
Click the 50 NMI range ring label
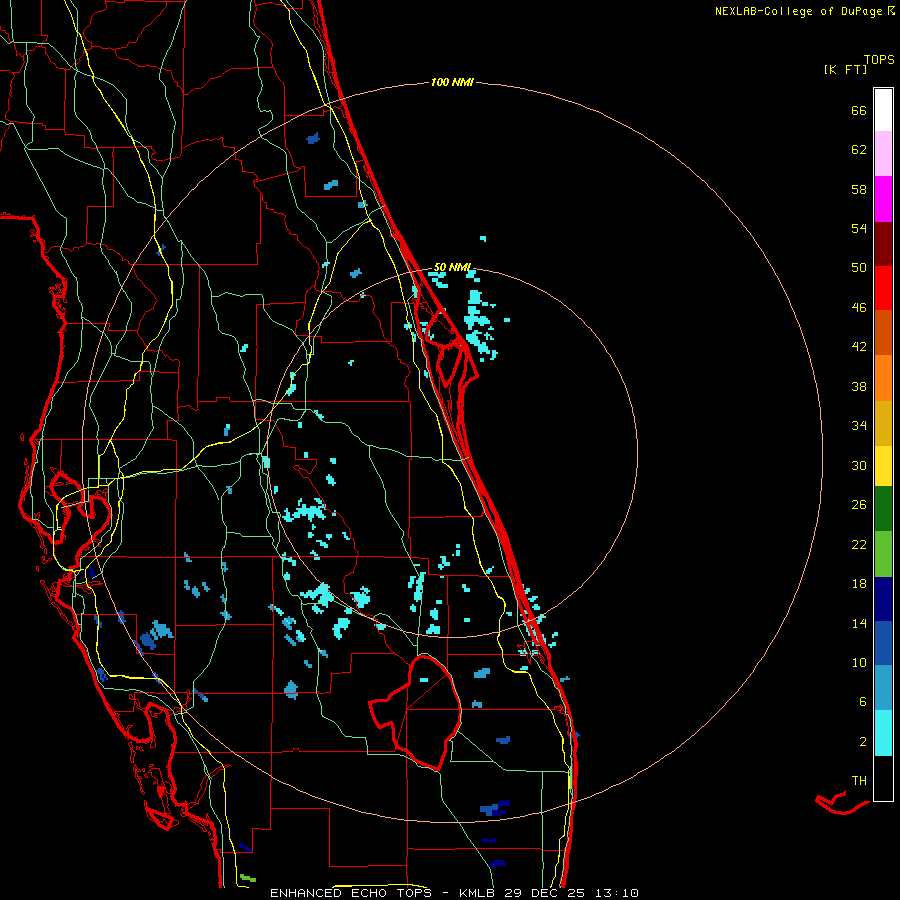click(x=452, y=267)
